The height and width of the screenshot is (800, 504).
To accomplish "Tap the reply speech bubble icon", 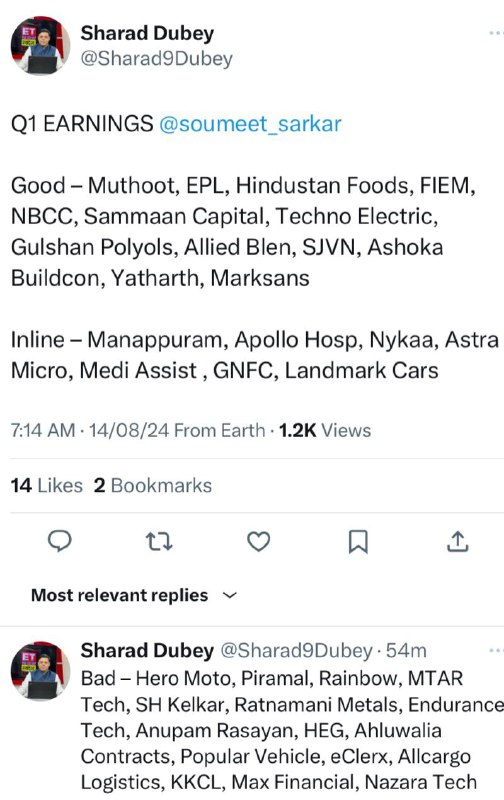I will pyautogui.click(x=60, y=541).
